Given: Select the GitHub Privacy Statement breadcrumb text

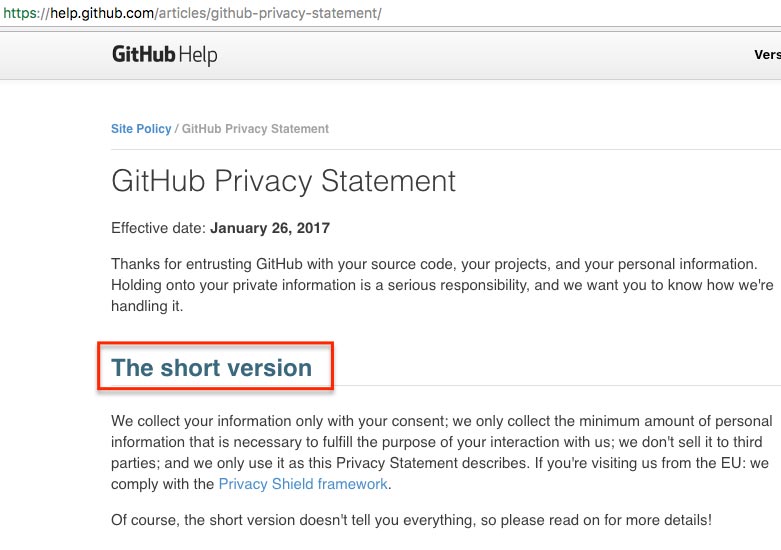Looking at the screenshot, I should tap(255, 129).
